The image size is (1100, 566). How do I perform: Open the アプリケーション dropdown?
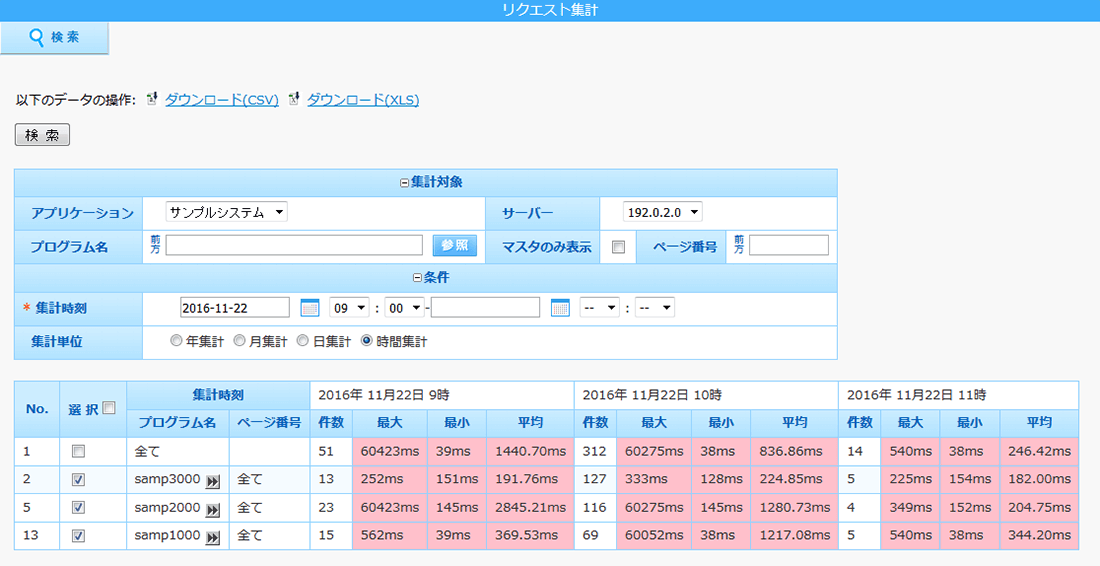(227, 212)
